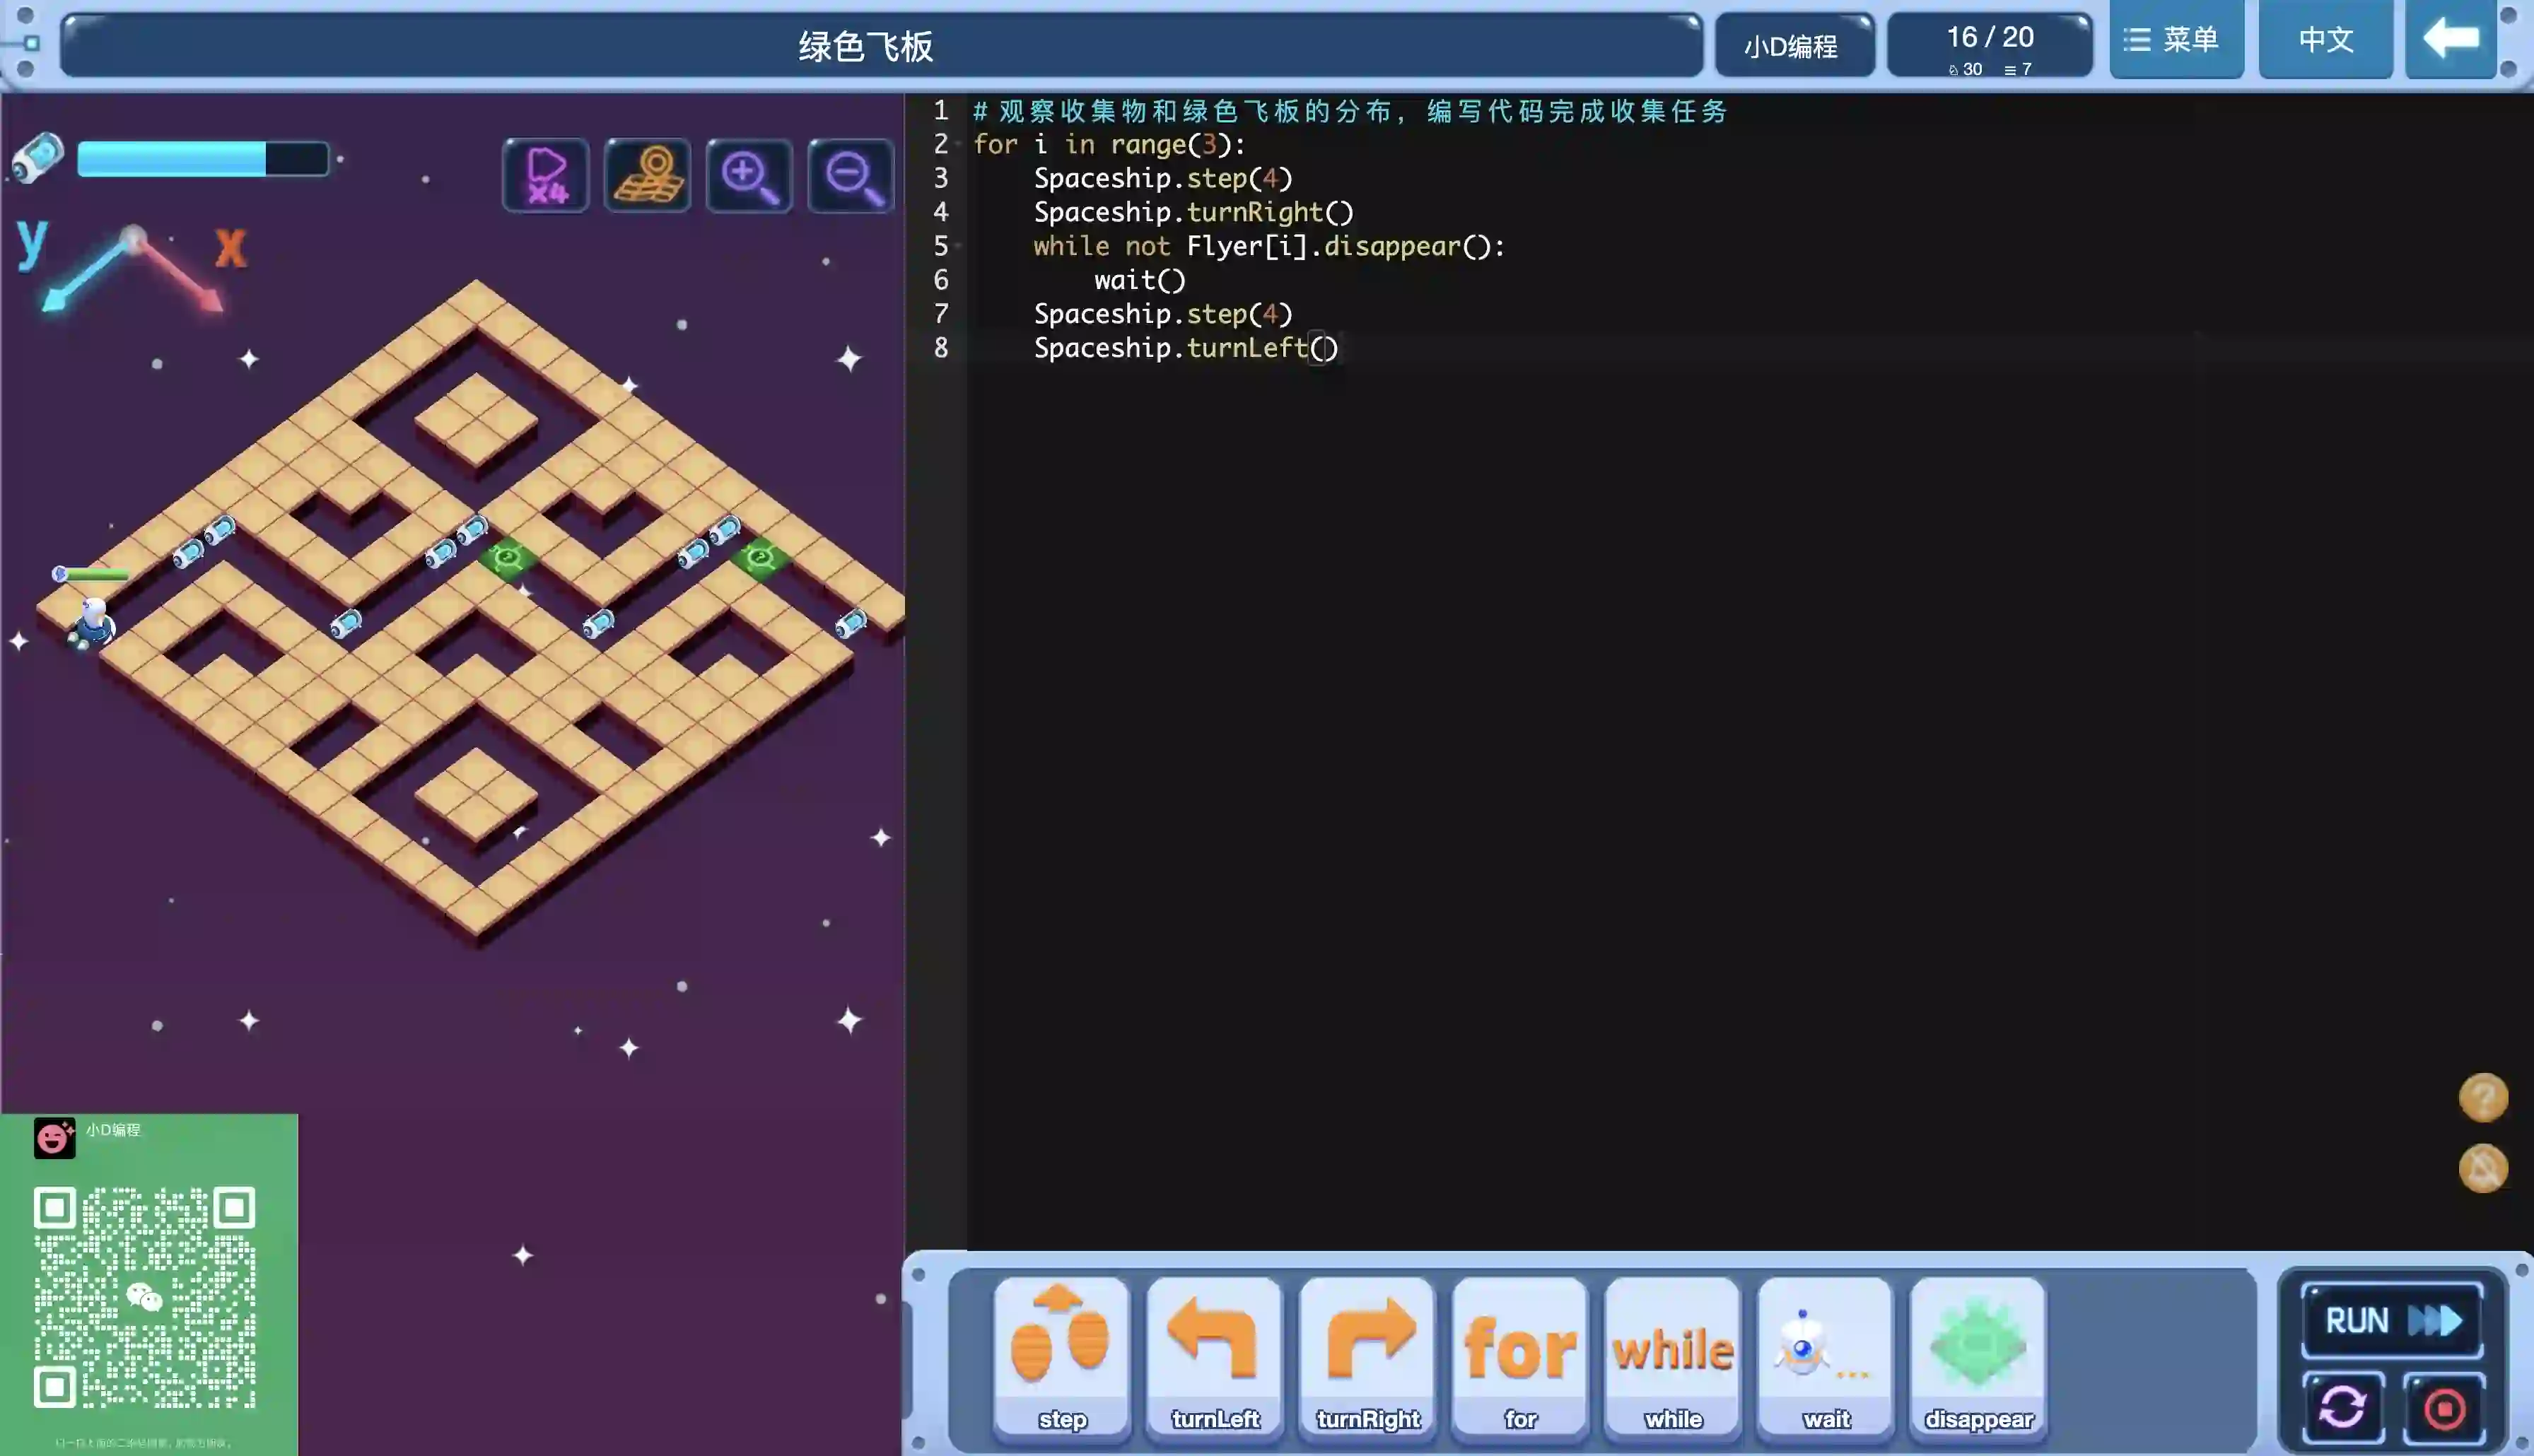Insert the turnRight command block
Screen dimensions: 2534x1456
point(1367,1355)
